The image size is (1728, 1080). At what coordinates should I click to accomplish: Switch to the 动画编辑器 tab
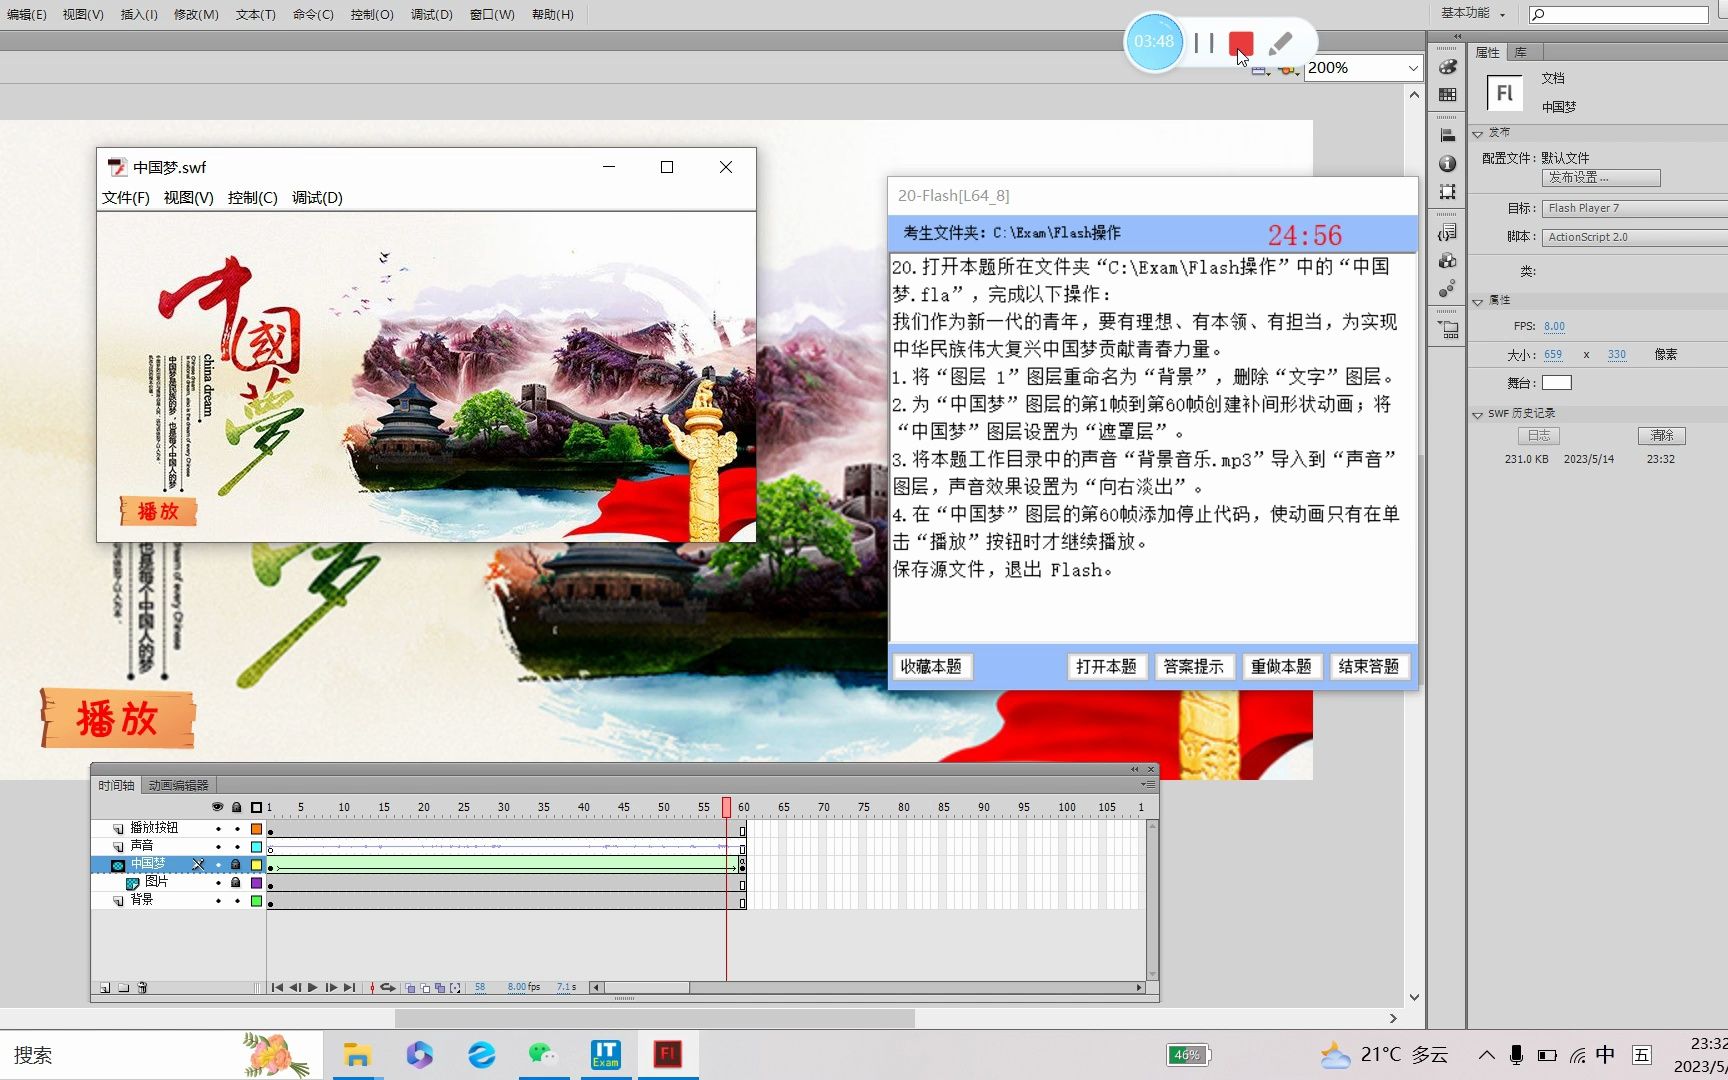(x=178, y=786)
